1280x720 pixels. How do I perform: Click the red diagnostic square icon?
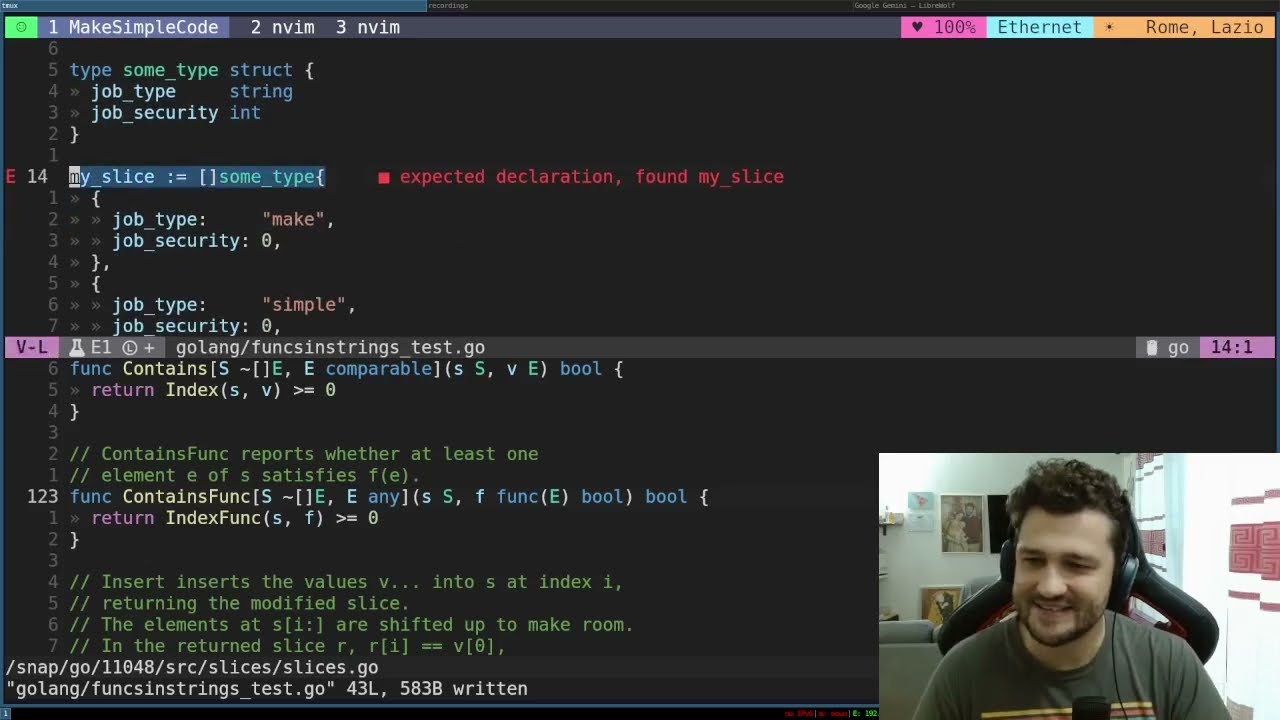383,178
